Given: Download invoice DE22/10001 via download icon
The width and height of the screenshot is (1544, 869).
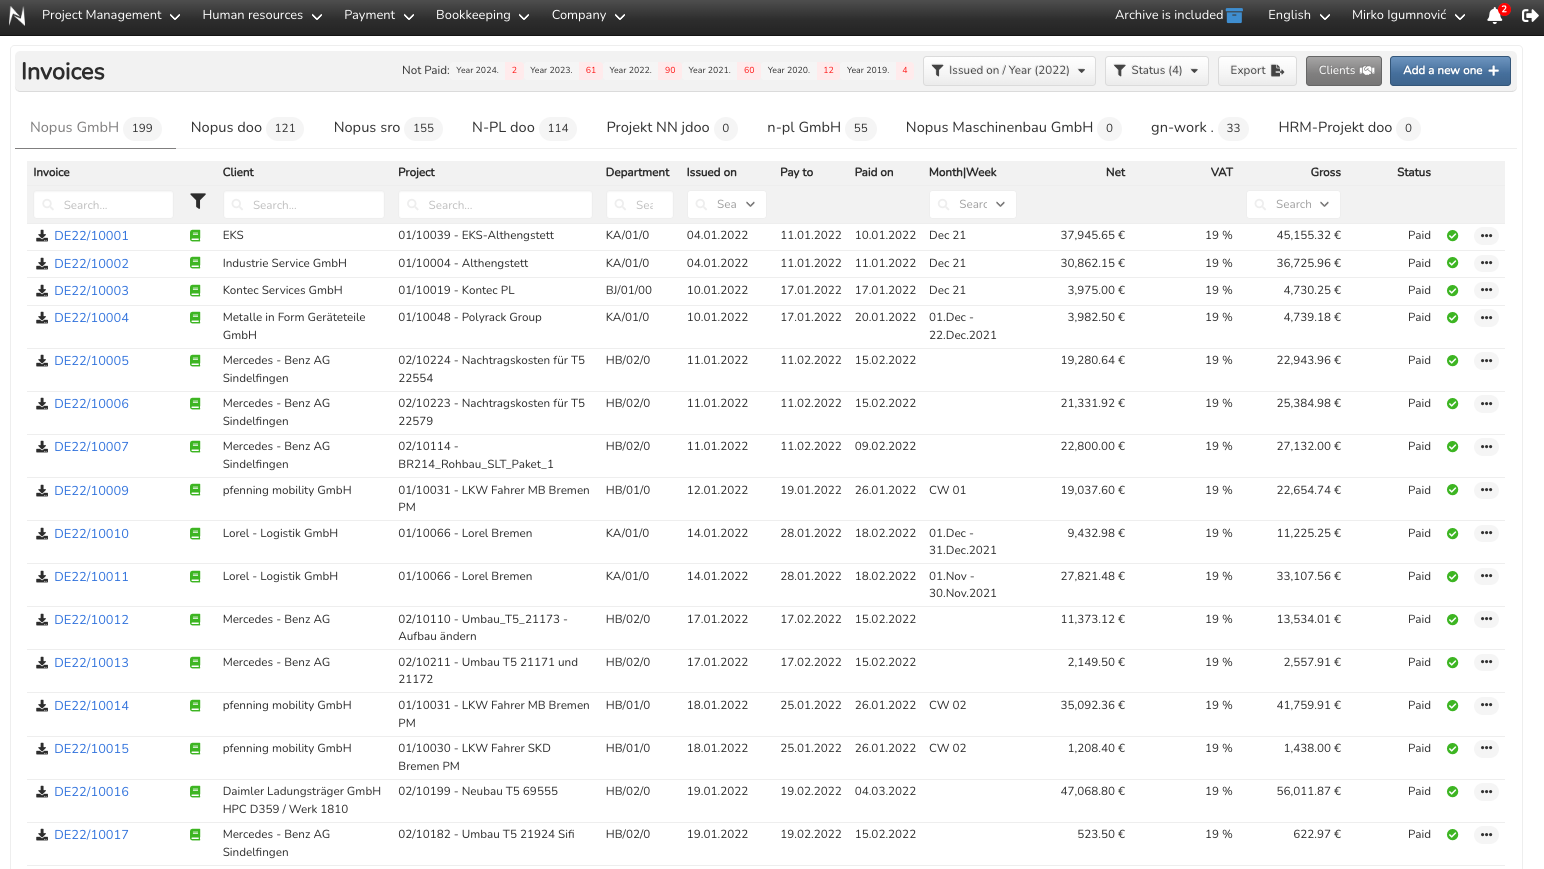Looking at the screenshot, I should tap(42, 236).
